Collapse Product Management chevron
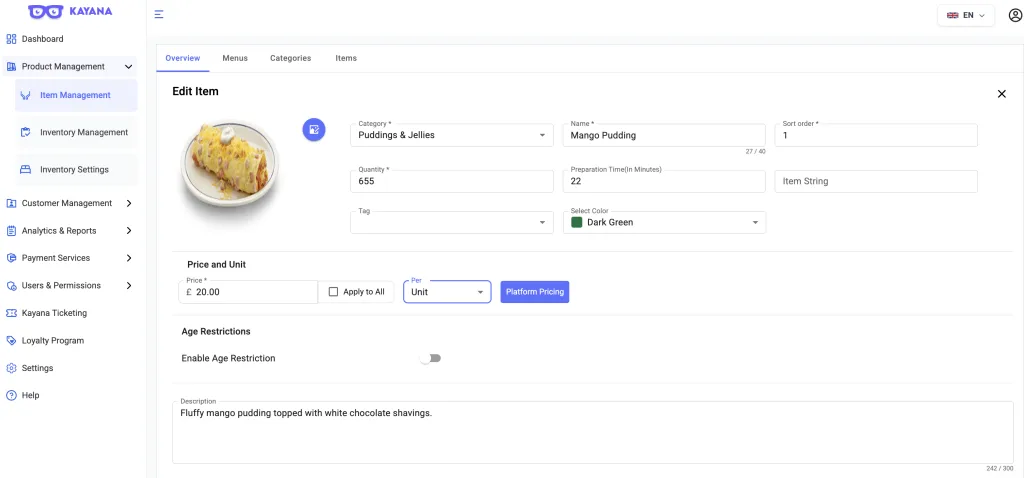The image size is (1024, 478). 129,67
